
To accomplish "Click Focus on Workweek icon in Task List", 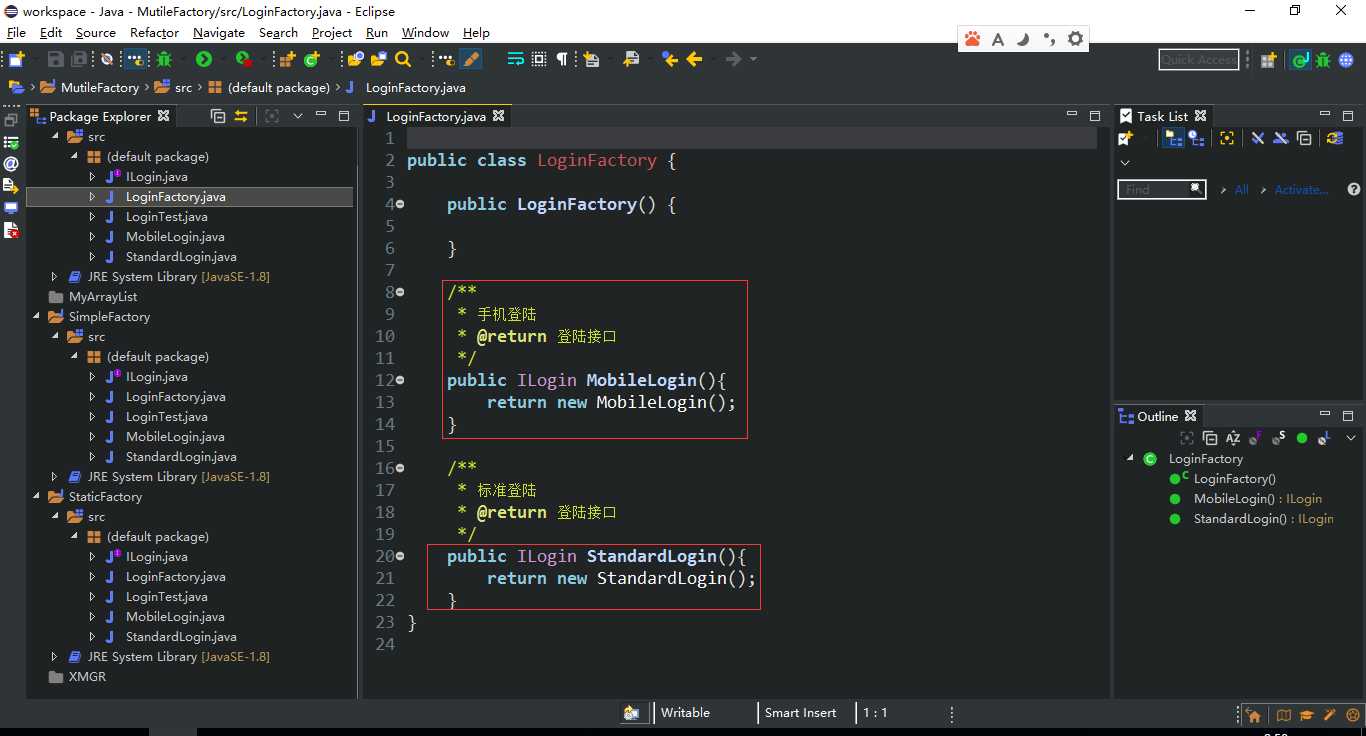I will click(x=1227, y=138).
